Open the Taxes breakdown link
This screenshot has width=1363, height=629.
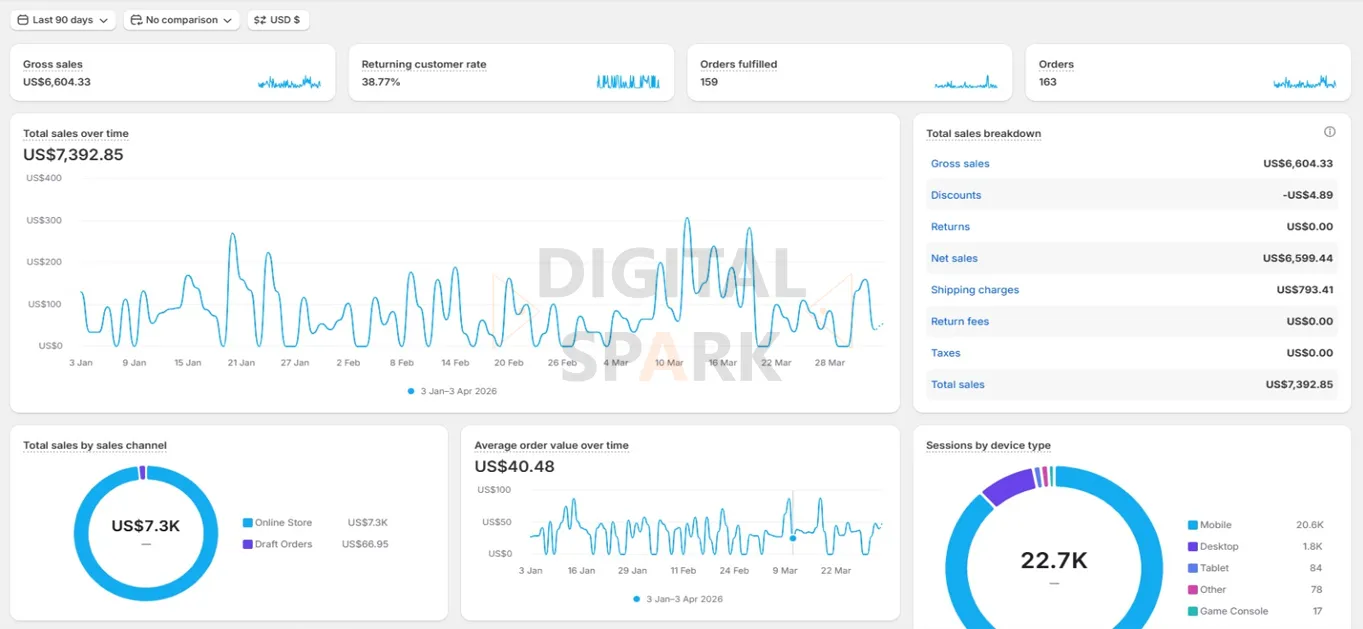tap(945, 353)
